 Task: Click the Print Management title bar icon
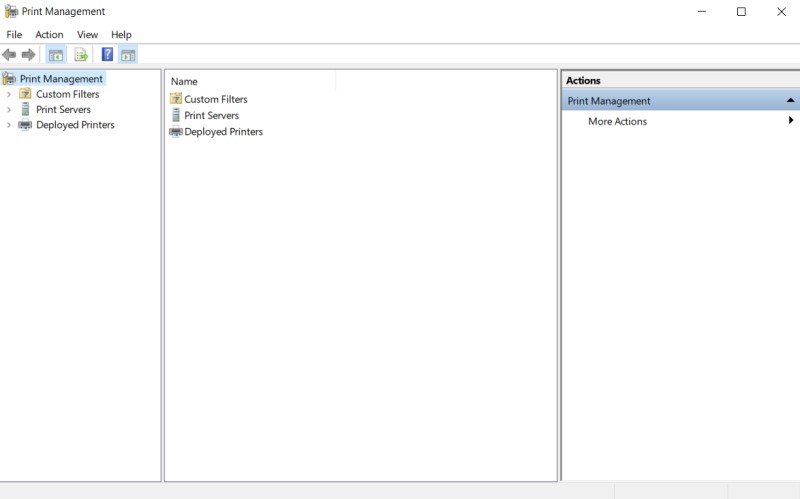tap(11, 11)
